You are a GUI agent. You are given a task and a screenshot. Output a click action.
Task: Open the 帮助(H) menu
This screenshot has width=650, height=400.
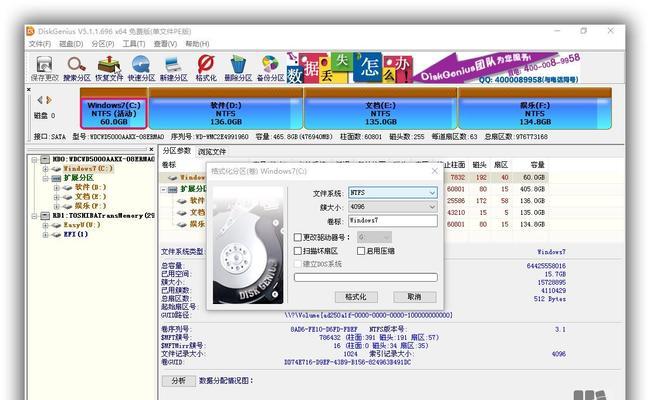coord(197,44)
